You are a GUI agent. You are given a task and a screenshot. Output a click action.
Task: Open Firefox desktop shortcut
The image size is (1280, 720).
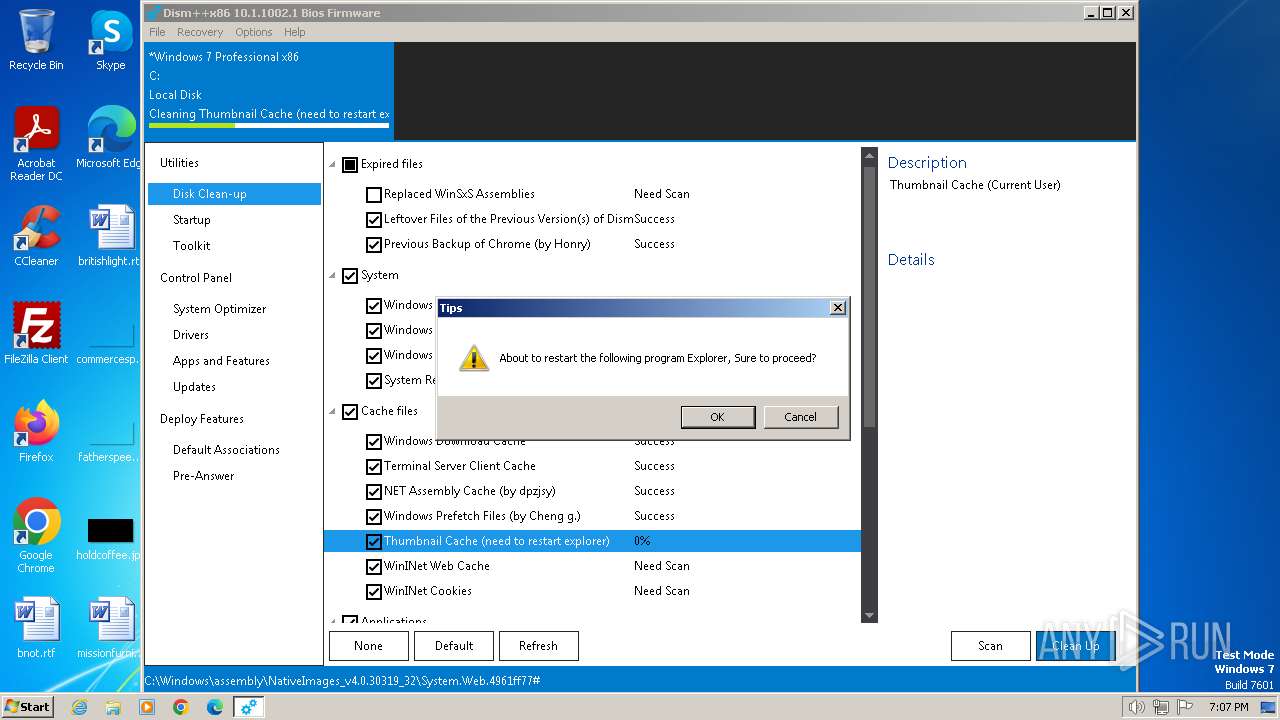(36, 431)
